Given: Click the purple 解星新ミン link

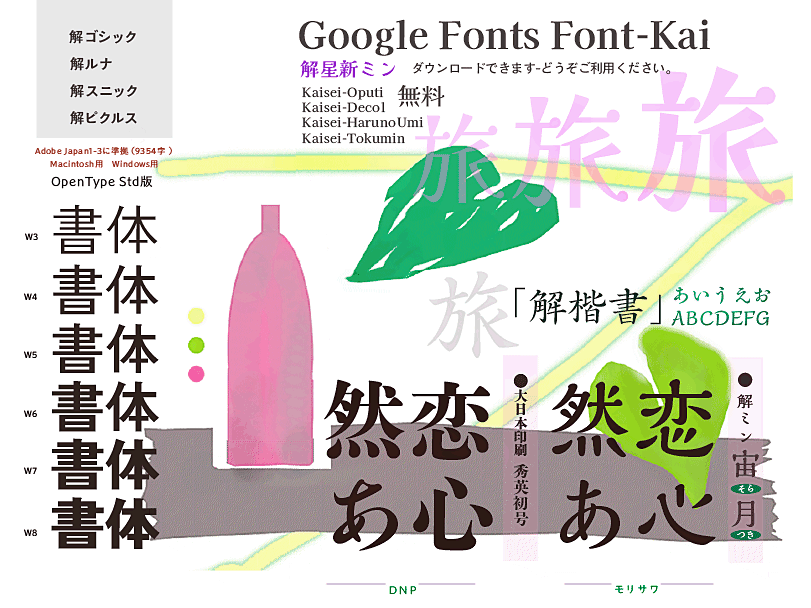Looking at the screenshot, I should pos(348,69).
